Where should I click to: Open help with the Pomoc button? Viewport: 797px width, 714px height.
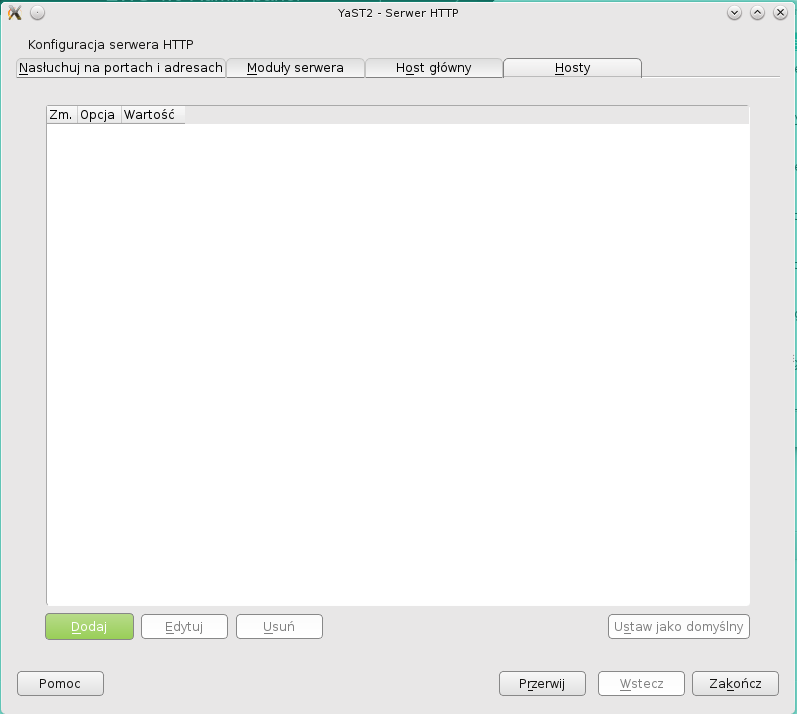(x=60, y=683)
